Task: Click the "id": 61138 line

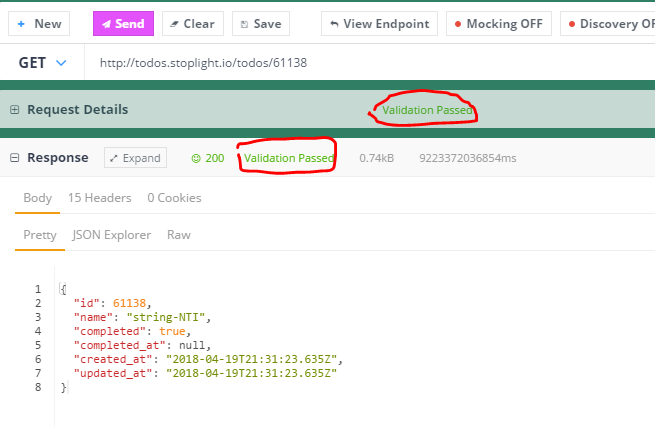Action: click(112, 303)
